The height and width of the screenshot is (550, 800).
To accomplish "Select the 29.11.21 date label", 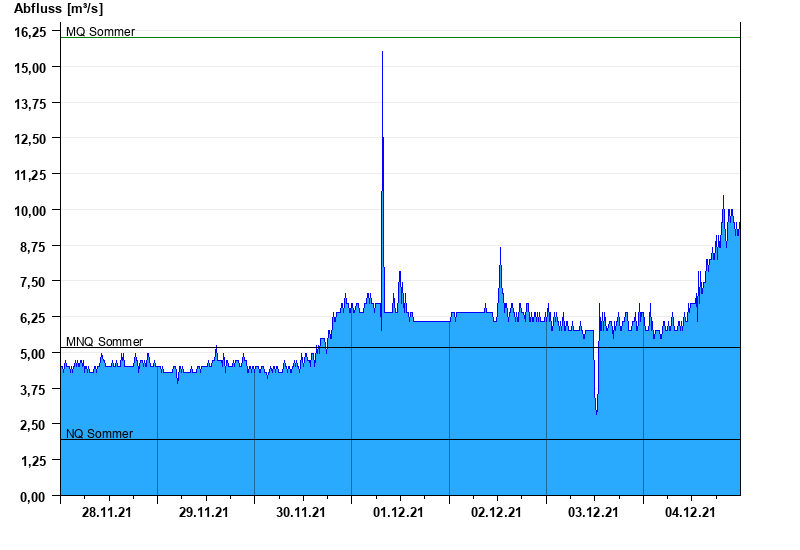I will tap(204, 512).
